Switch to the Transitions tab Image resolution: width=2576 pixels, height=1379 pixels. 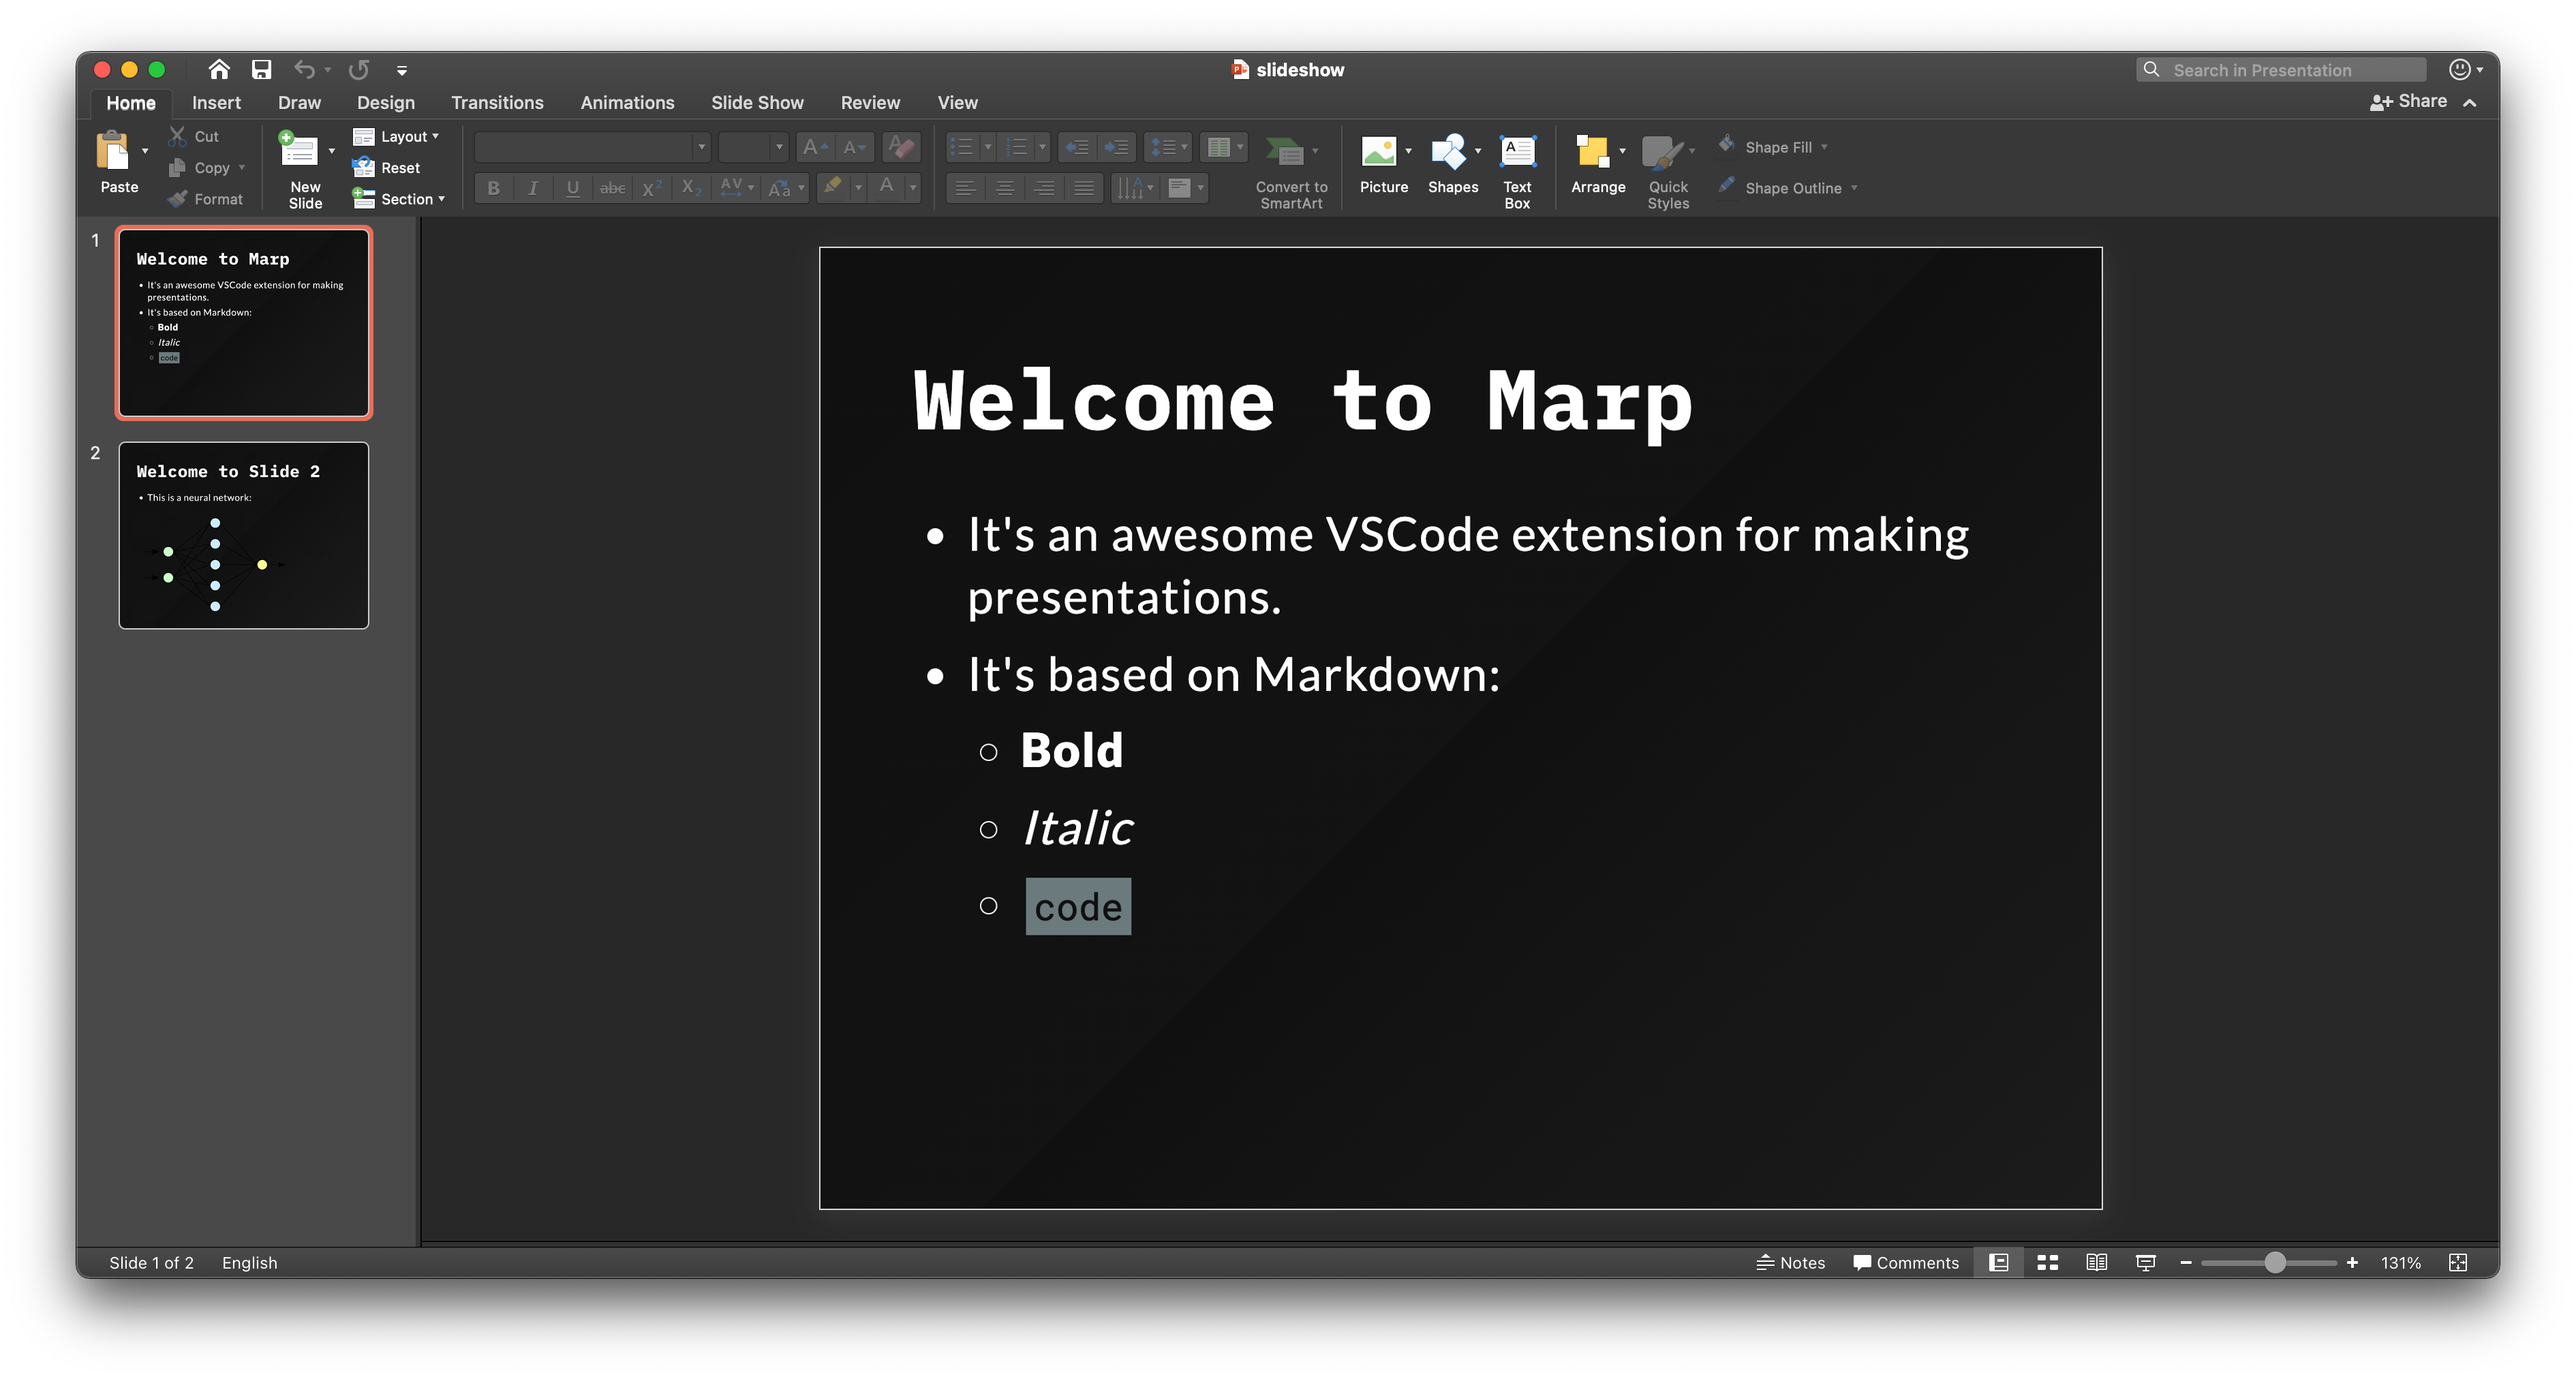click(497, 103)
